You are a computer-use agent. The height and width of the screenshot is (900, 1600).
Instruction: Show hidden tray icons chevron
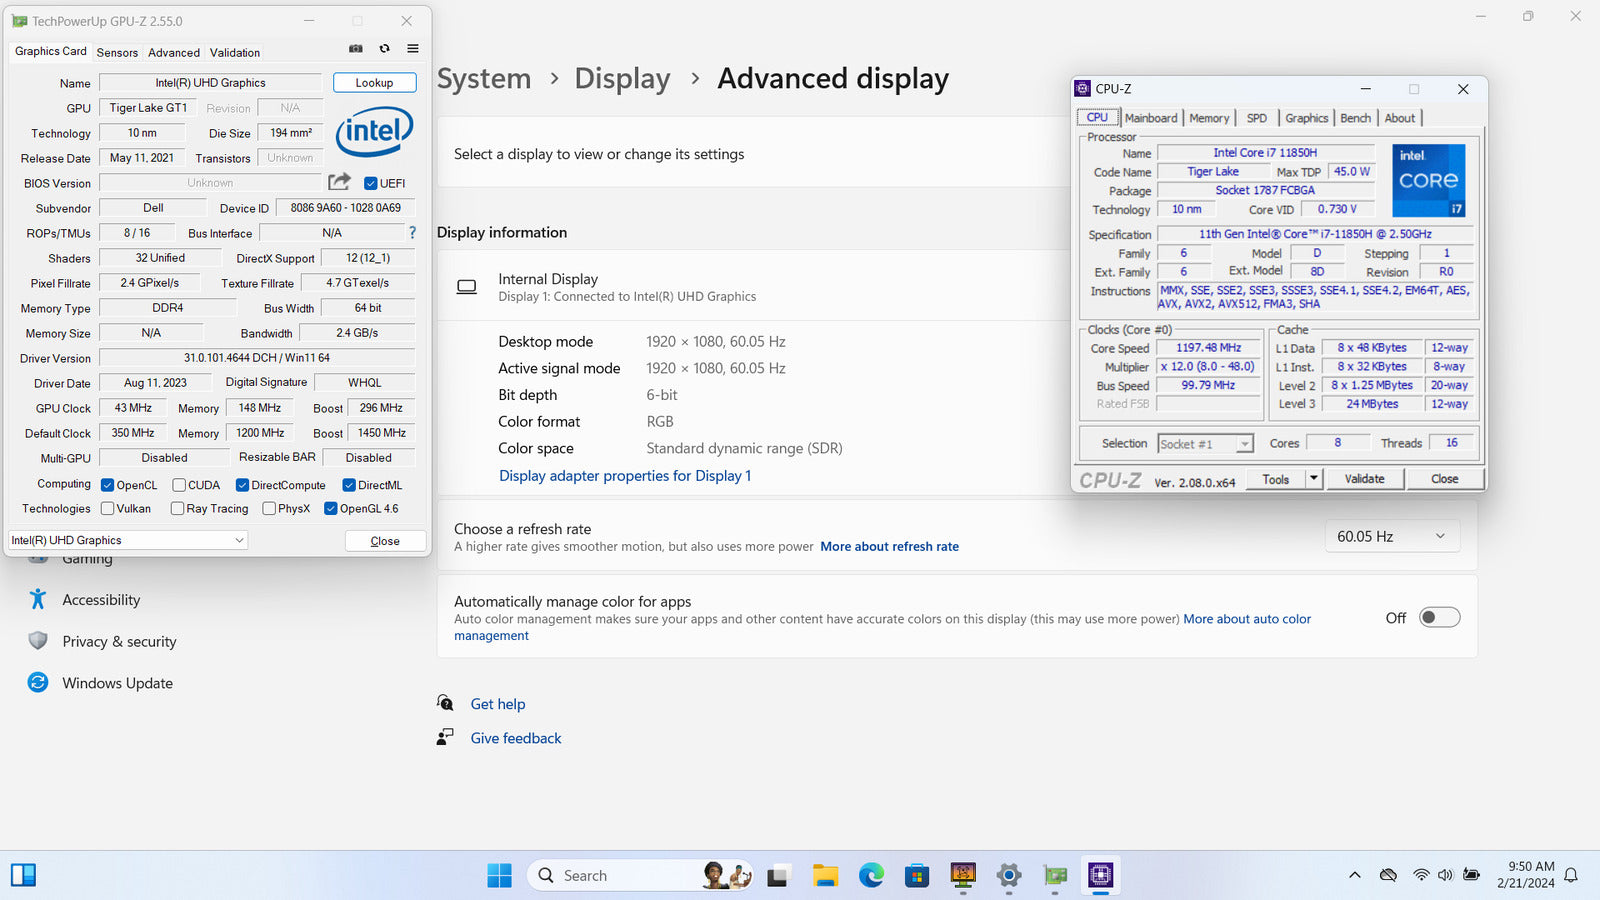point(1355,875)
